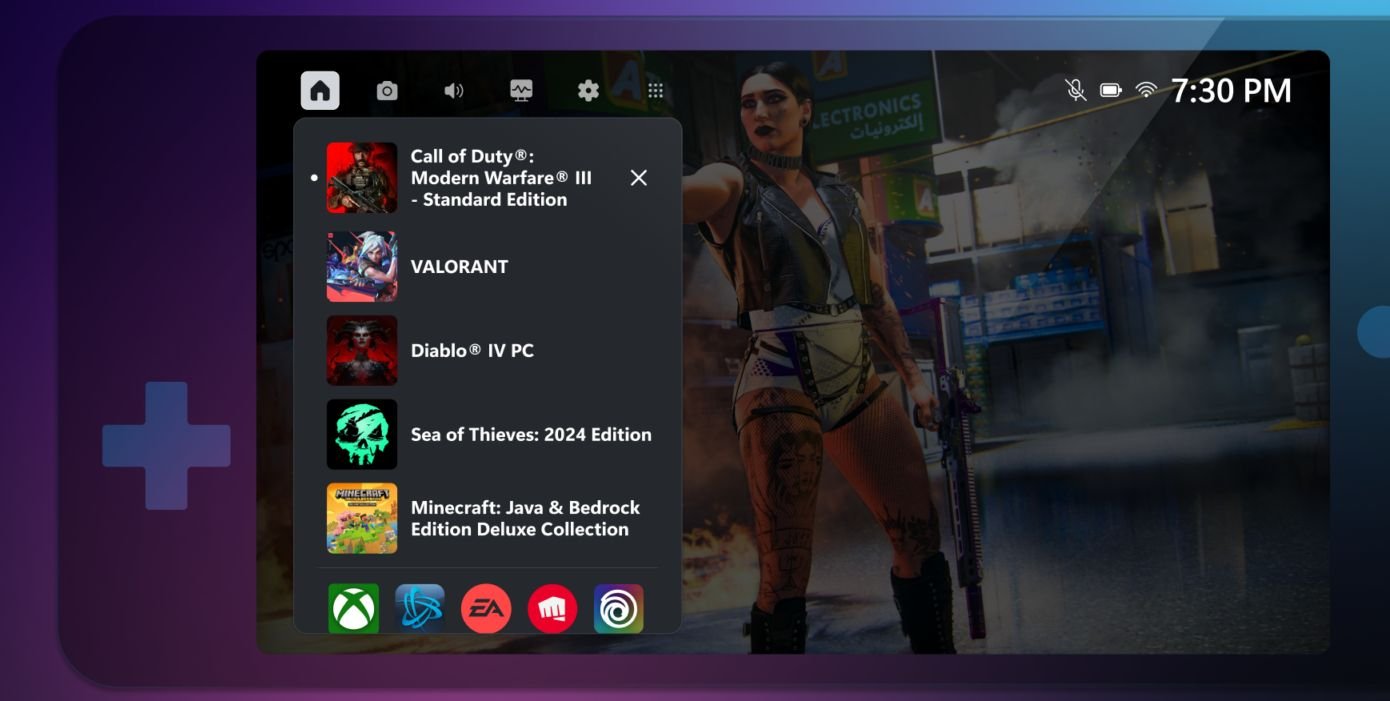1390x701 pixels.
Task: Launch the Xbox app from the launcher row
Action: click(353, 607)
